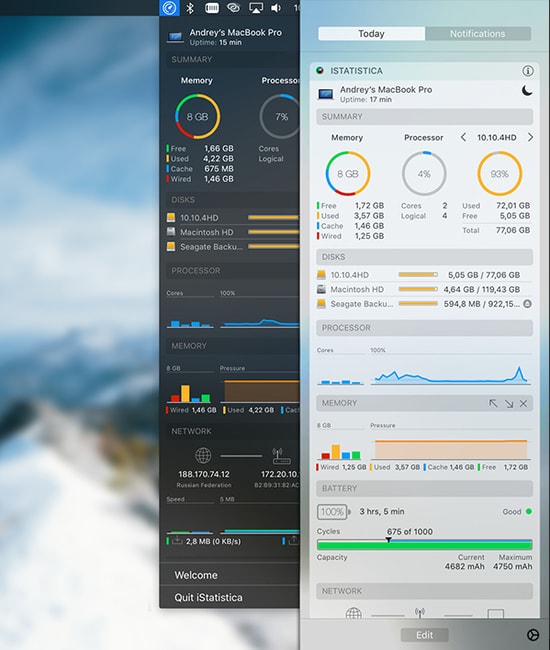Viewport: 550px width, 650px height.
Task: Show next disk with right chevron
Action: coord(530,137)
